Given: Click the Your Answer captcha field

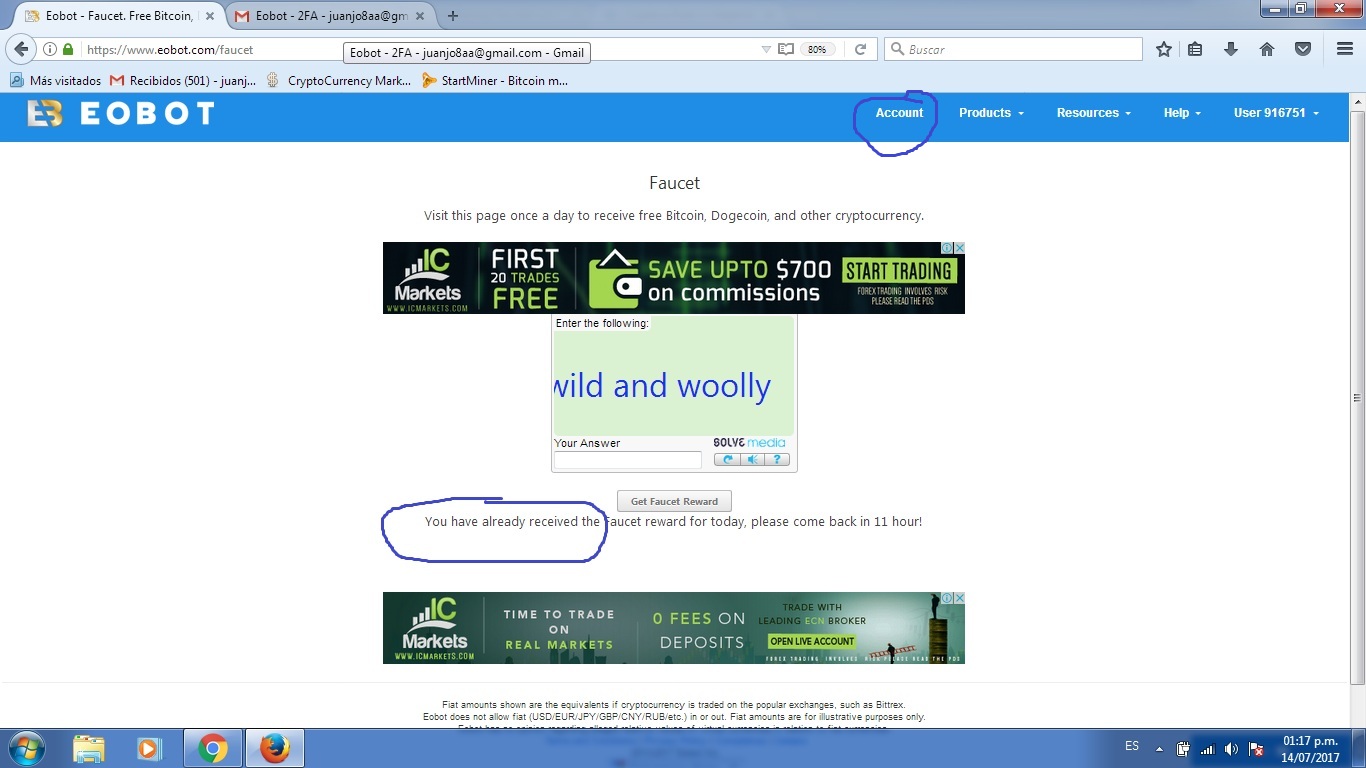Looking at the screenshot, I should point(628,460).
